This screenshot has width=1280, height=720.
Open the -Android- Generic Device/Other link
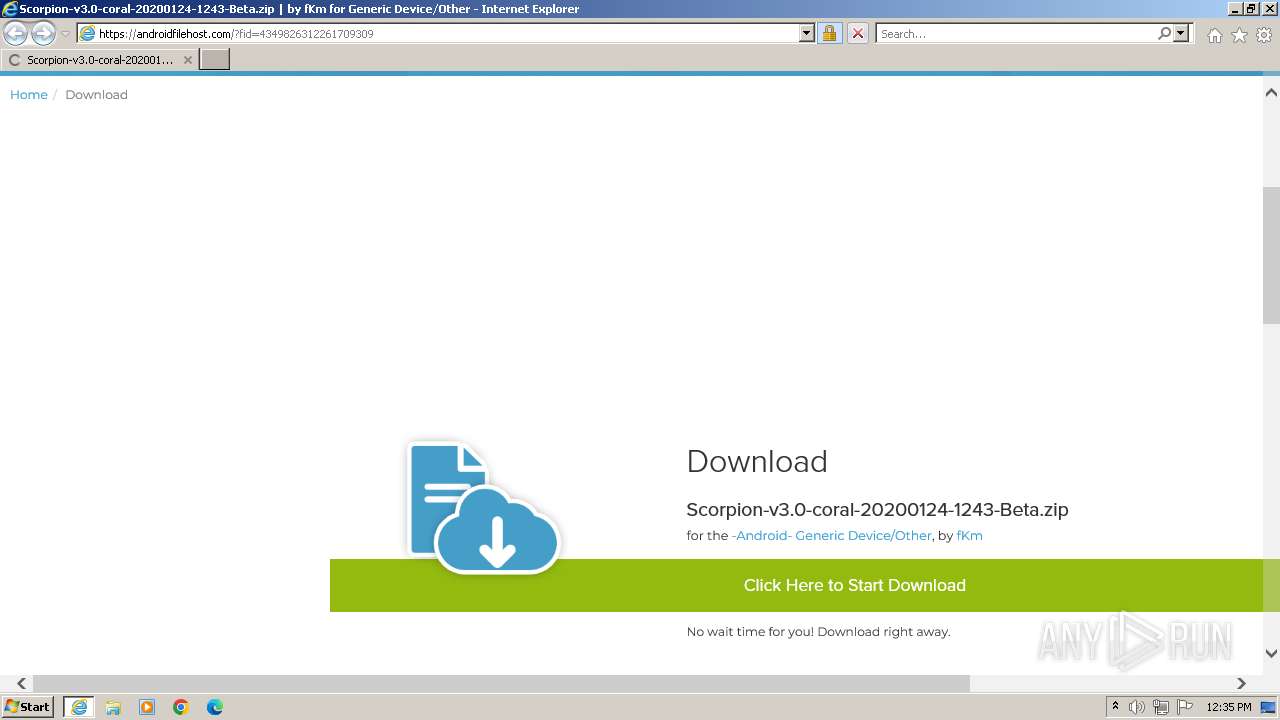pos(831,535)
